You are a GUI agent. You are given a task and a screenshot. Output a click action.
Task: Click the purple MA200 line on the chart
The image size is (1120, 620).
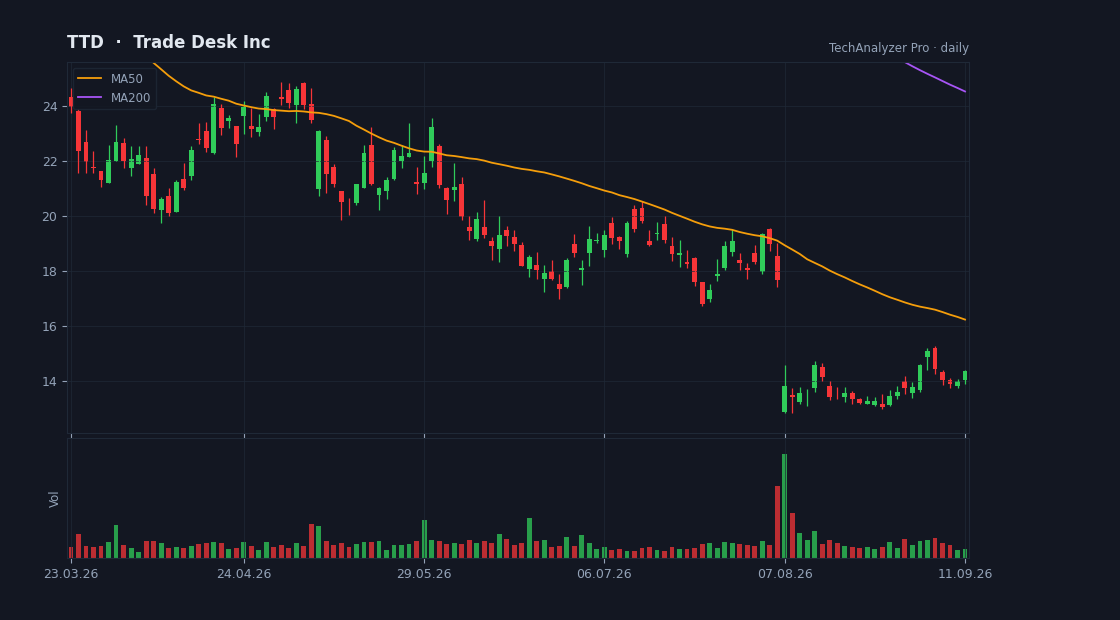point(936,77)
